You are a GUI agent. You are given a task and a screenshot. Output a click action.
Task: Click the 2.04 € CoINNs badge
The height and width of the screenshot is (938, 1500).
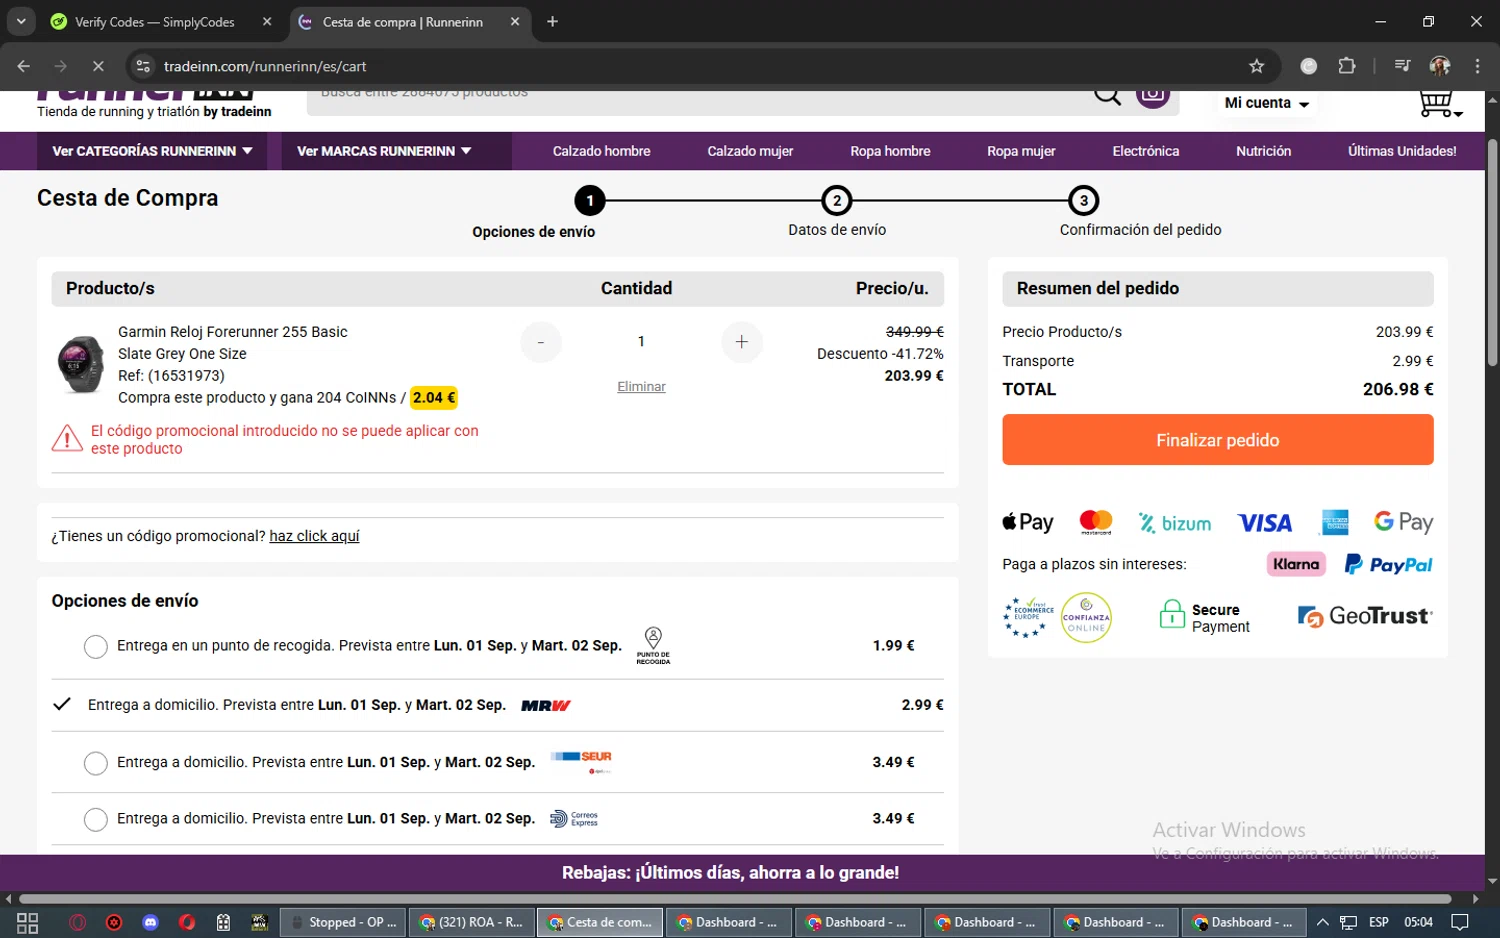coord(434,398)
